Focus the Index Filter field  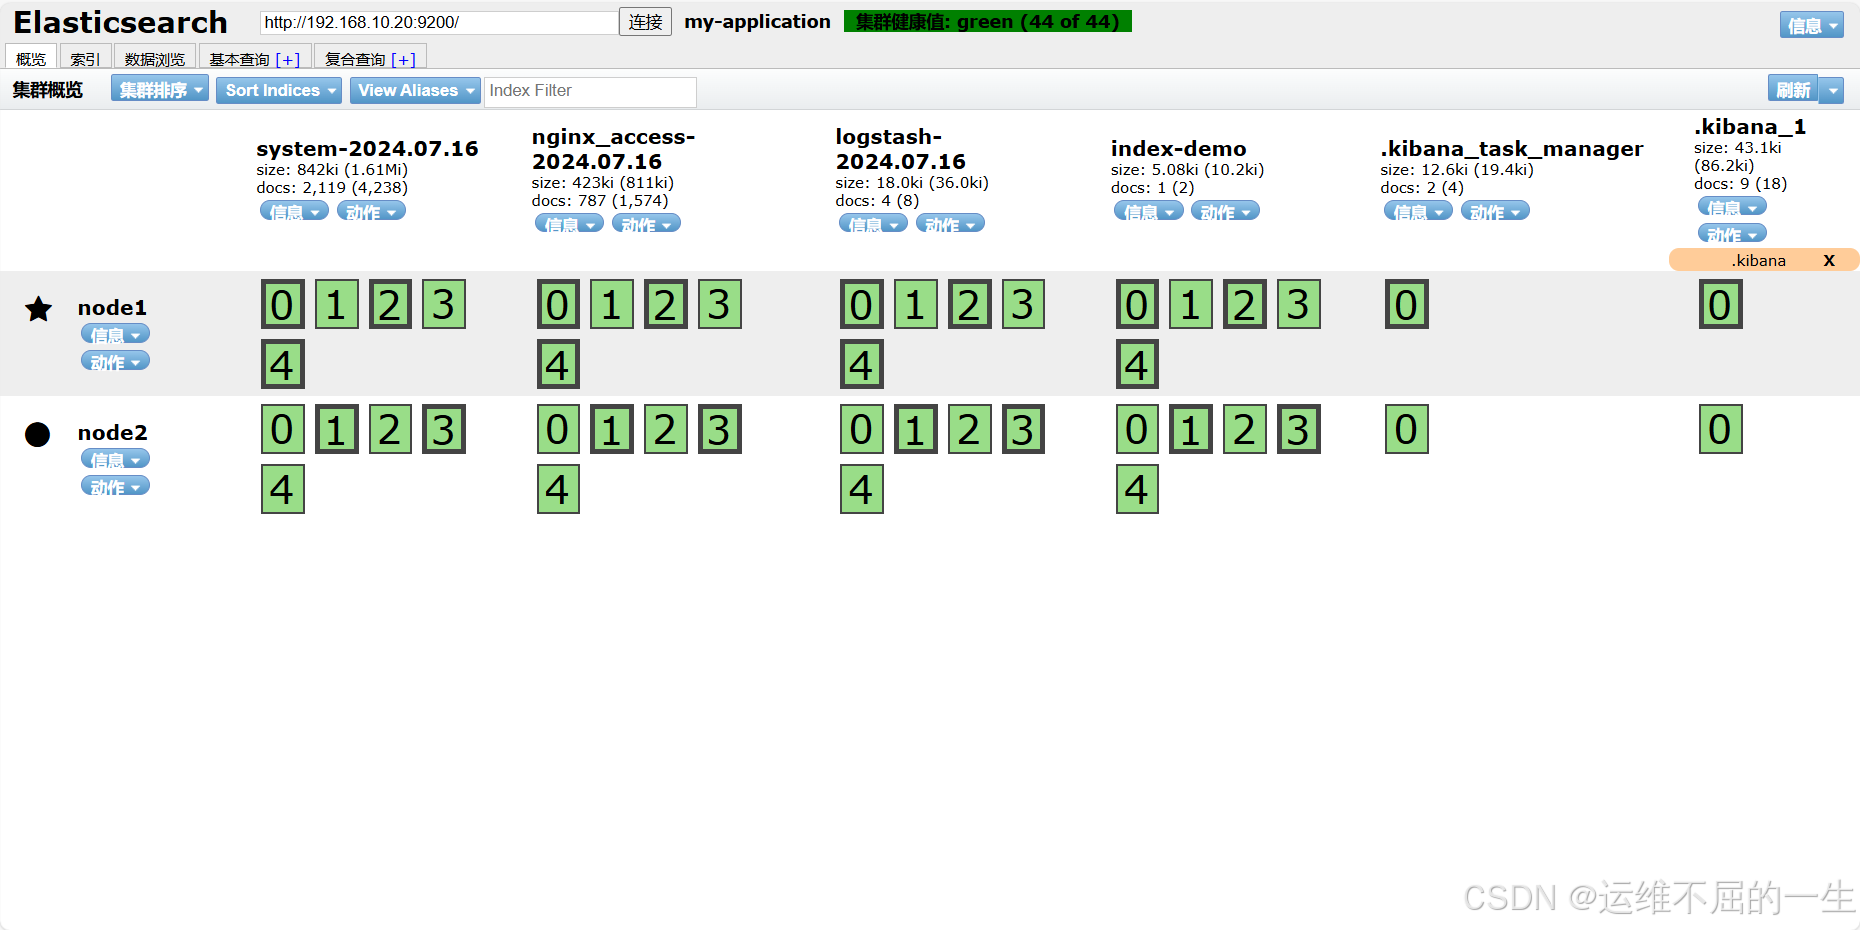(x=590, y=91)
